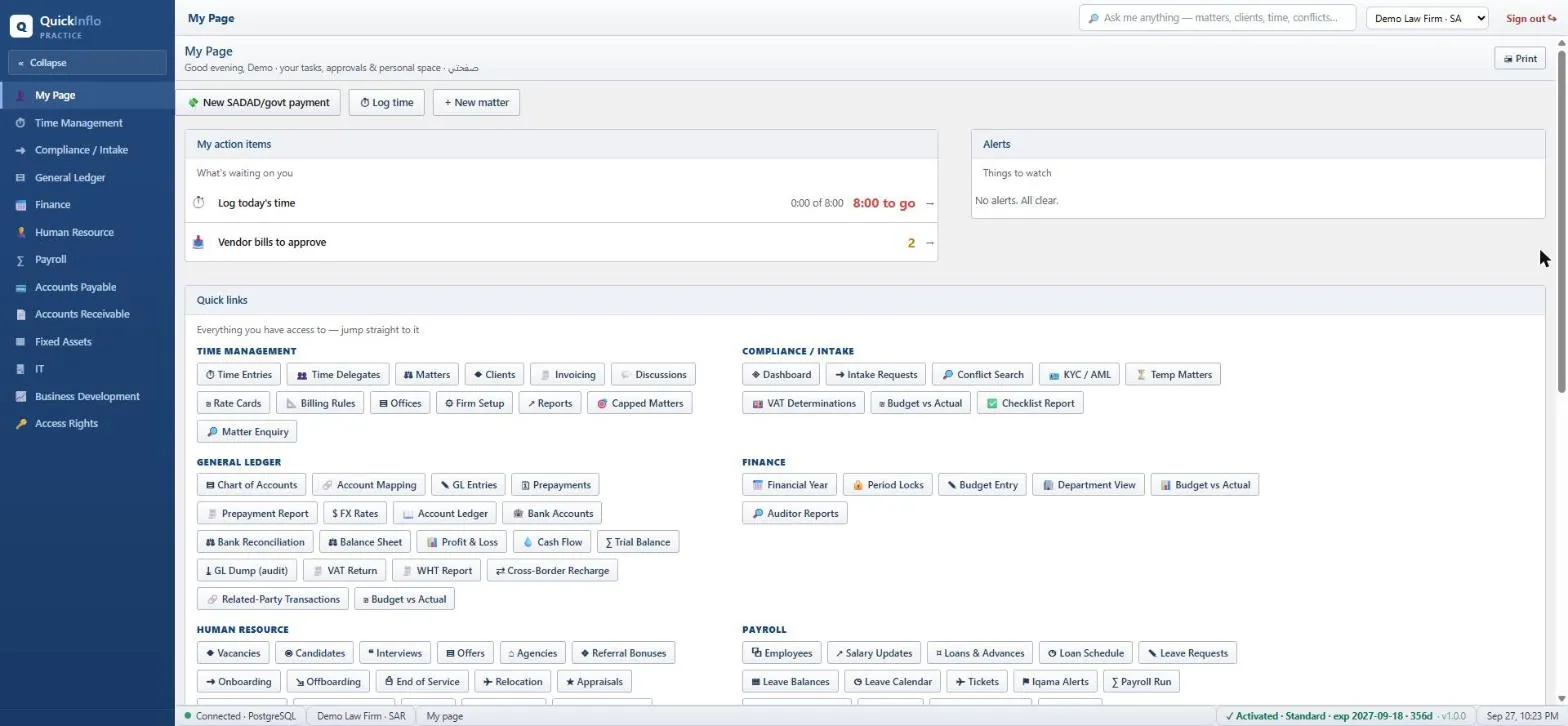Open Referral Bonuses quick link
The height and width of the screenshot is (726, 1568).
(x=623, y=654)
